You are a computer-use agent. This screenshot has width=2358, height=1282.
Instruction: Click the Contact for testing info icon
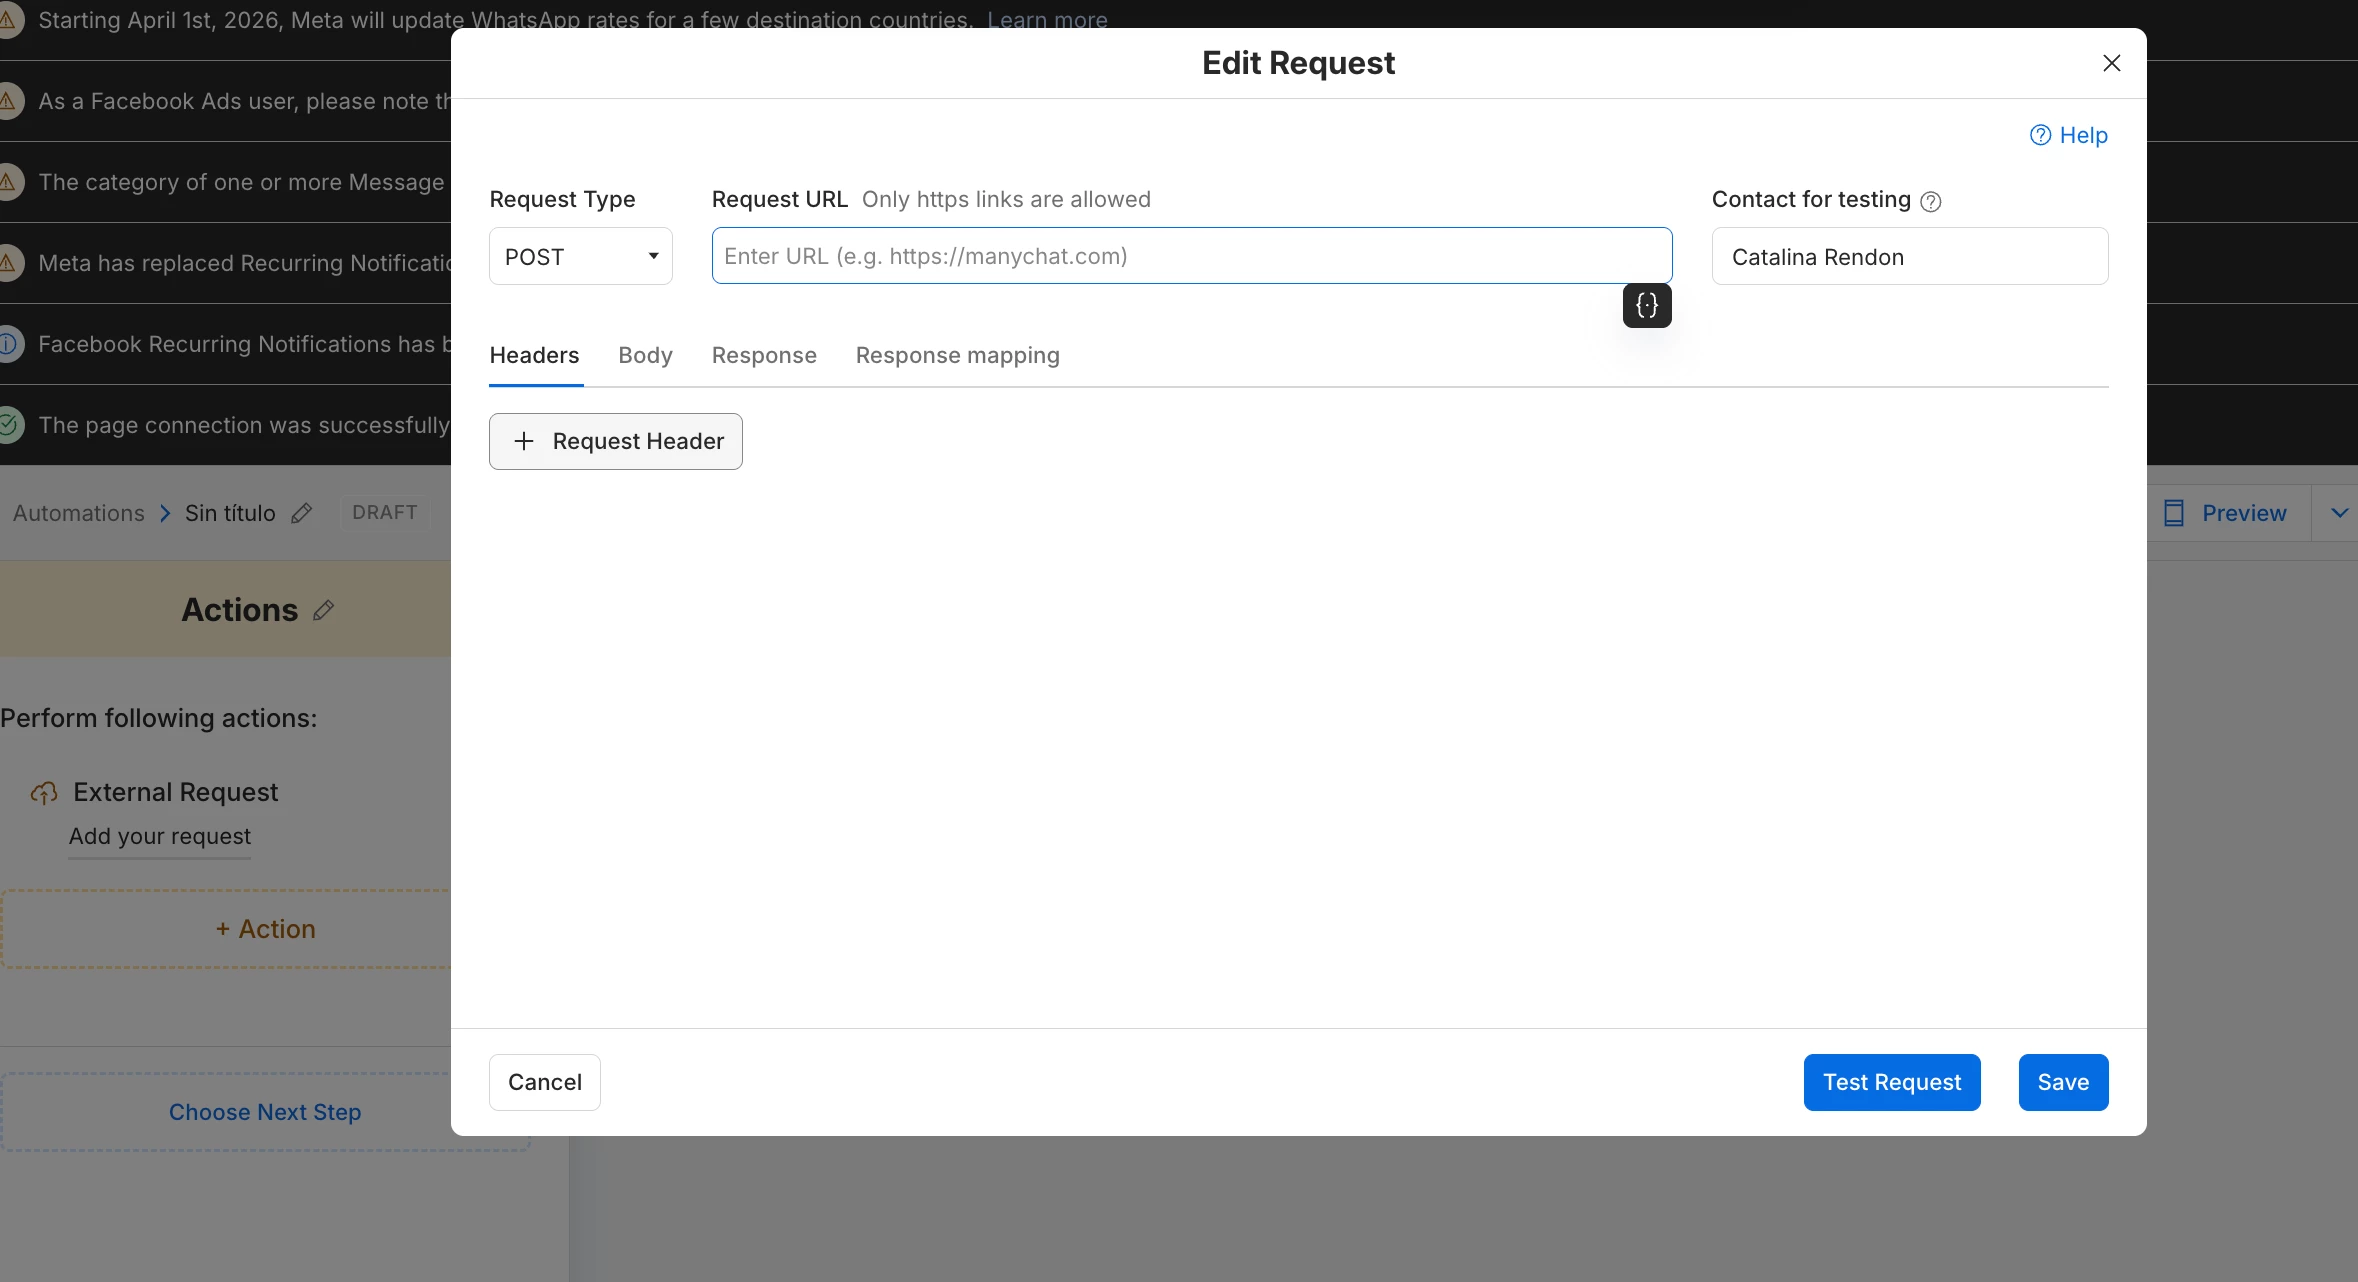tap(1931, 201)
